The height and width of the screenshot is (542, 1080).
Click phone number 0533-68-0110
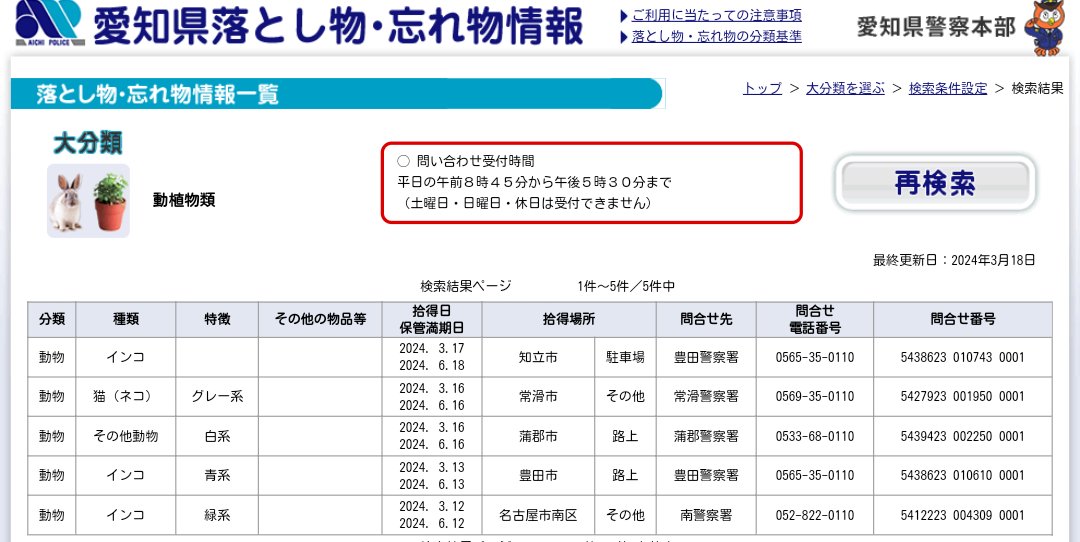point(815,436)
